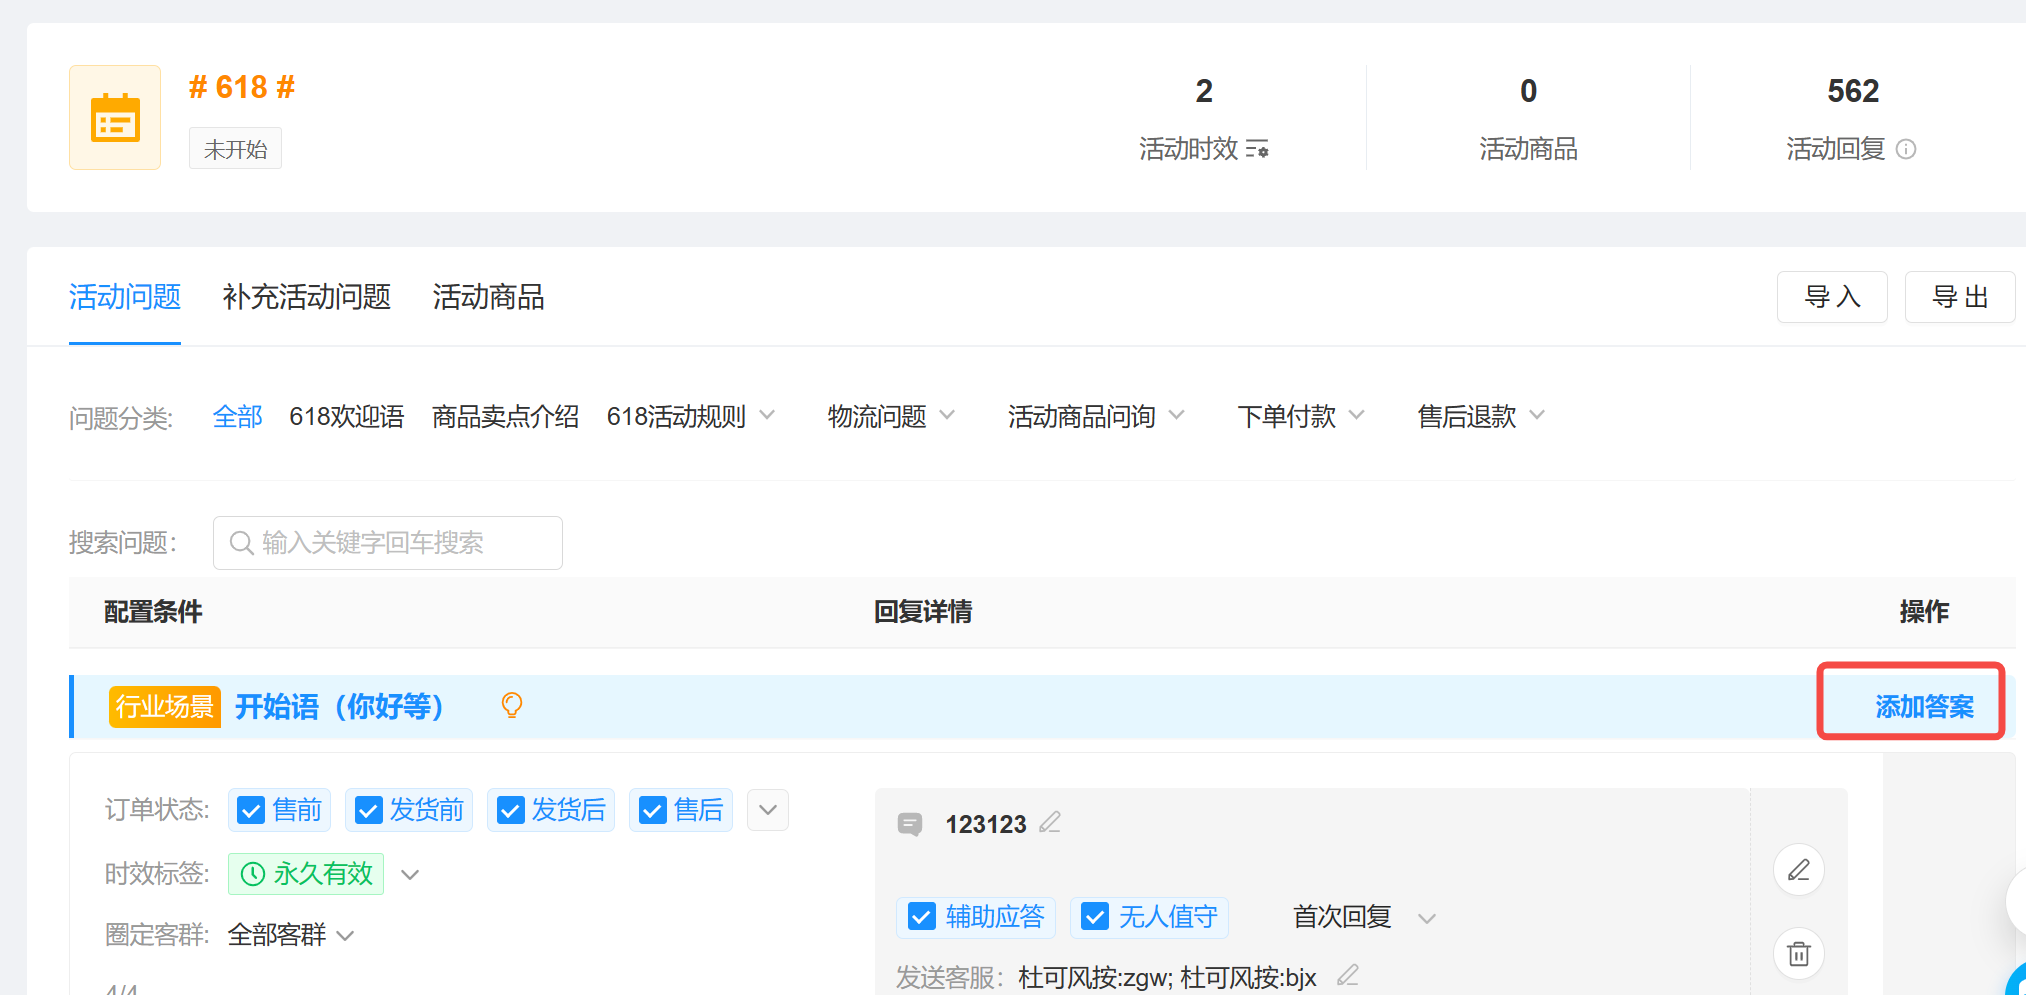
Task: Focus the keyword search input field
Action: [x=388, y=543]
